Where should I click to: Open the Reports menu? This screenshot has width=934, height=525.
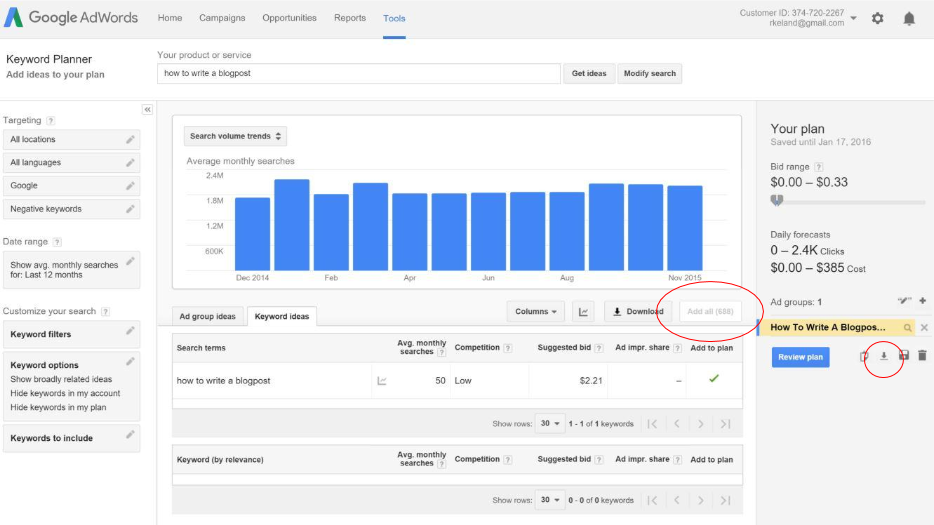(350, 18)
